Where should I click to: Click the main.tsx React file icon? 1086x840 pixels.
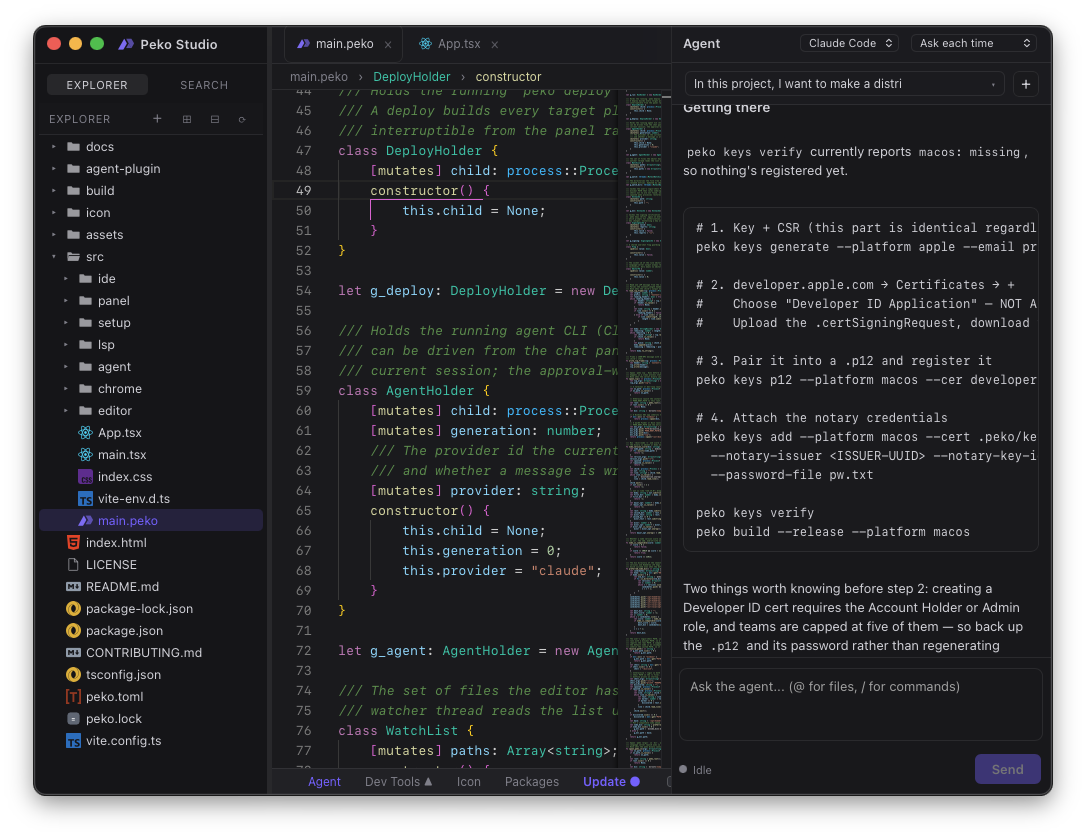pos(85,455)
